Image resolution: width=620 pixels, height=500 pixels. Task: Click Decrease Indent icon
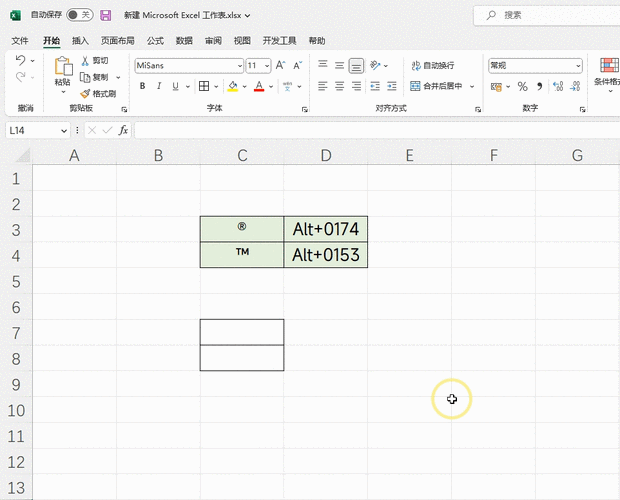(x=375, y=86)
